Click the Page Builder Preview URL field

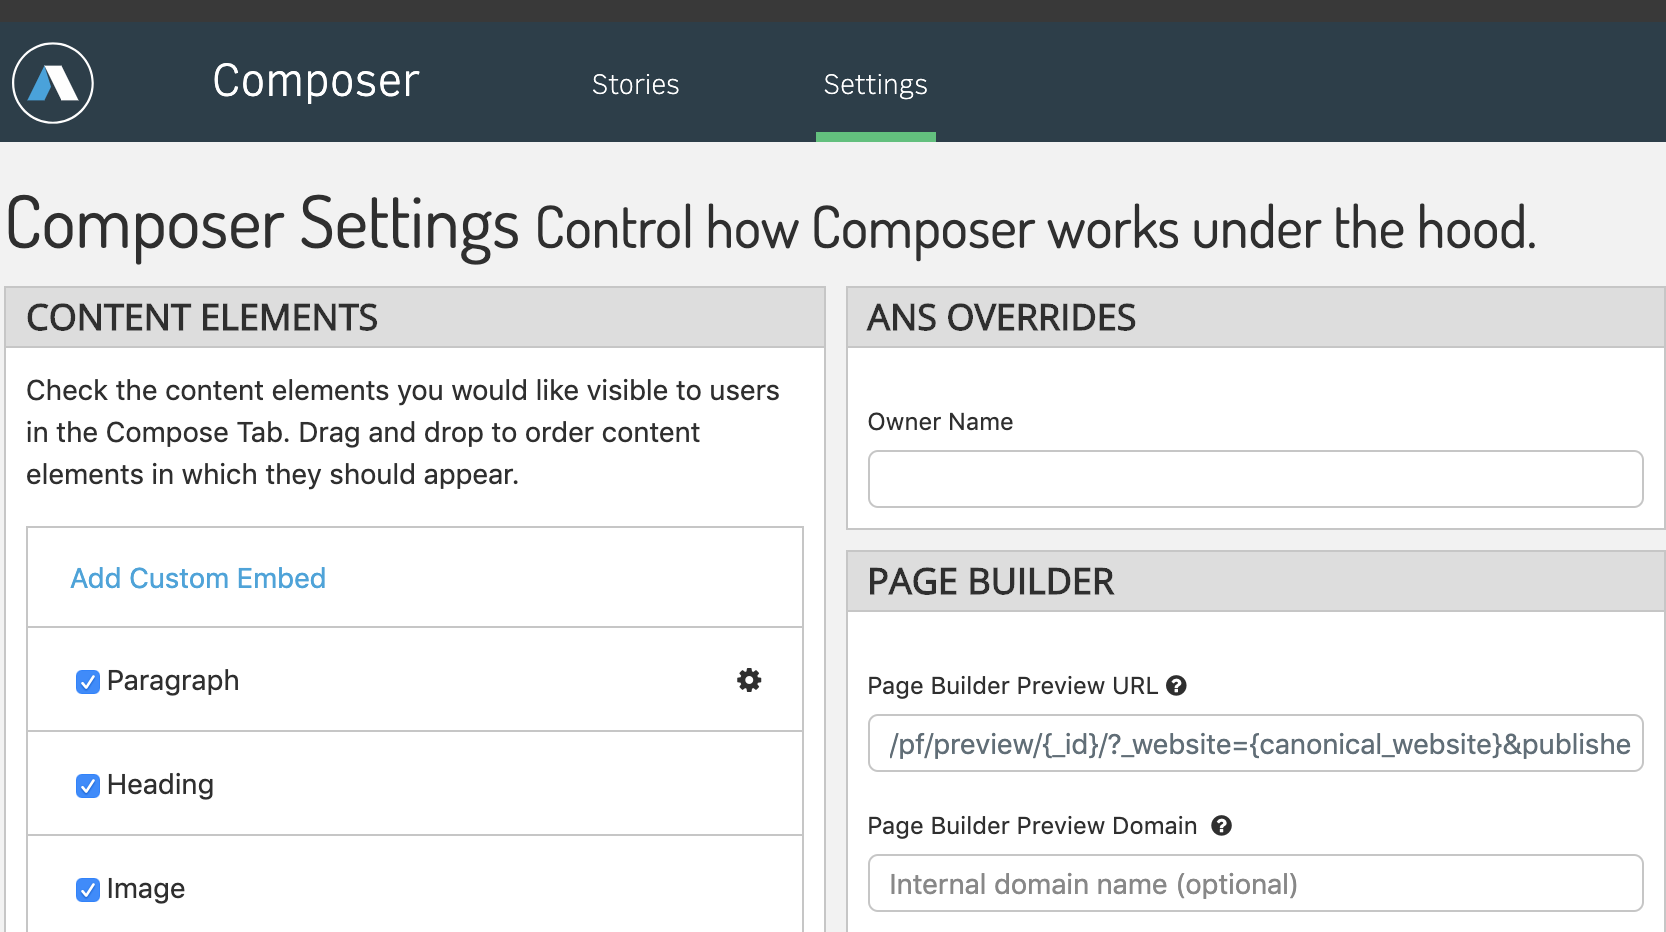1255,743
